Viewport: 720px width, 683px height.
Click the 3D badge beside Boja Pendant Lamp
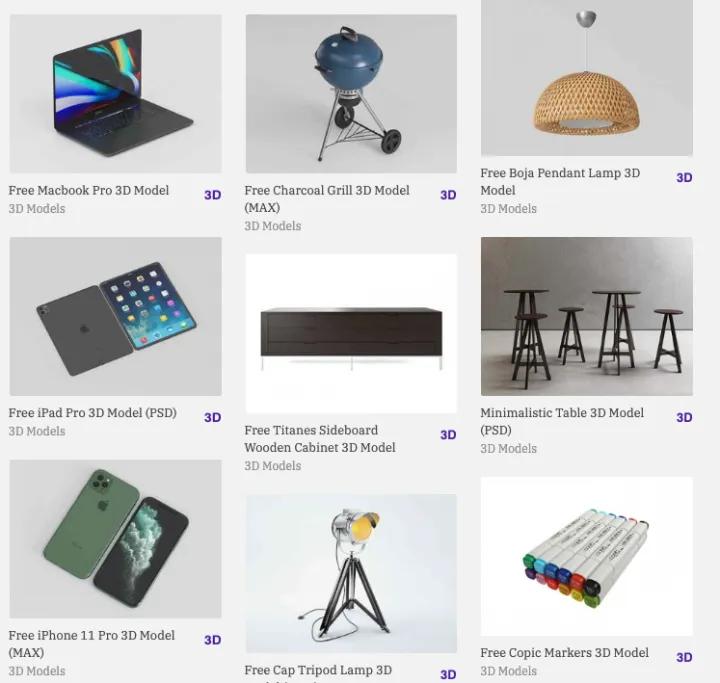click(x=684, y=177)
